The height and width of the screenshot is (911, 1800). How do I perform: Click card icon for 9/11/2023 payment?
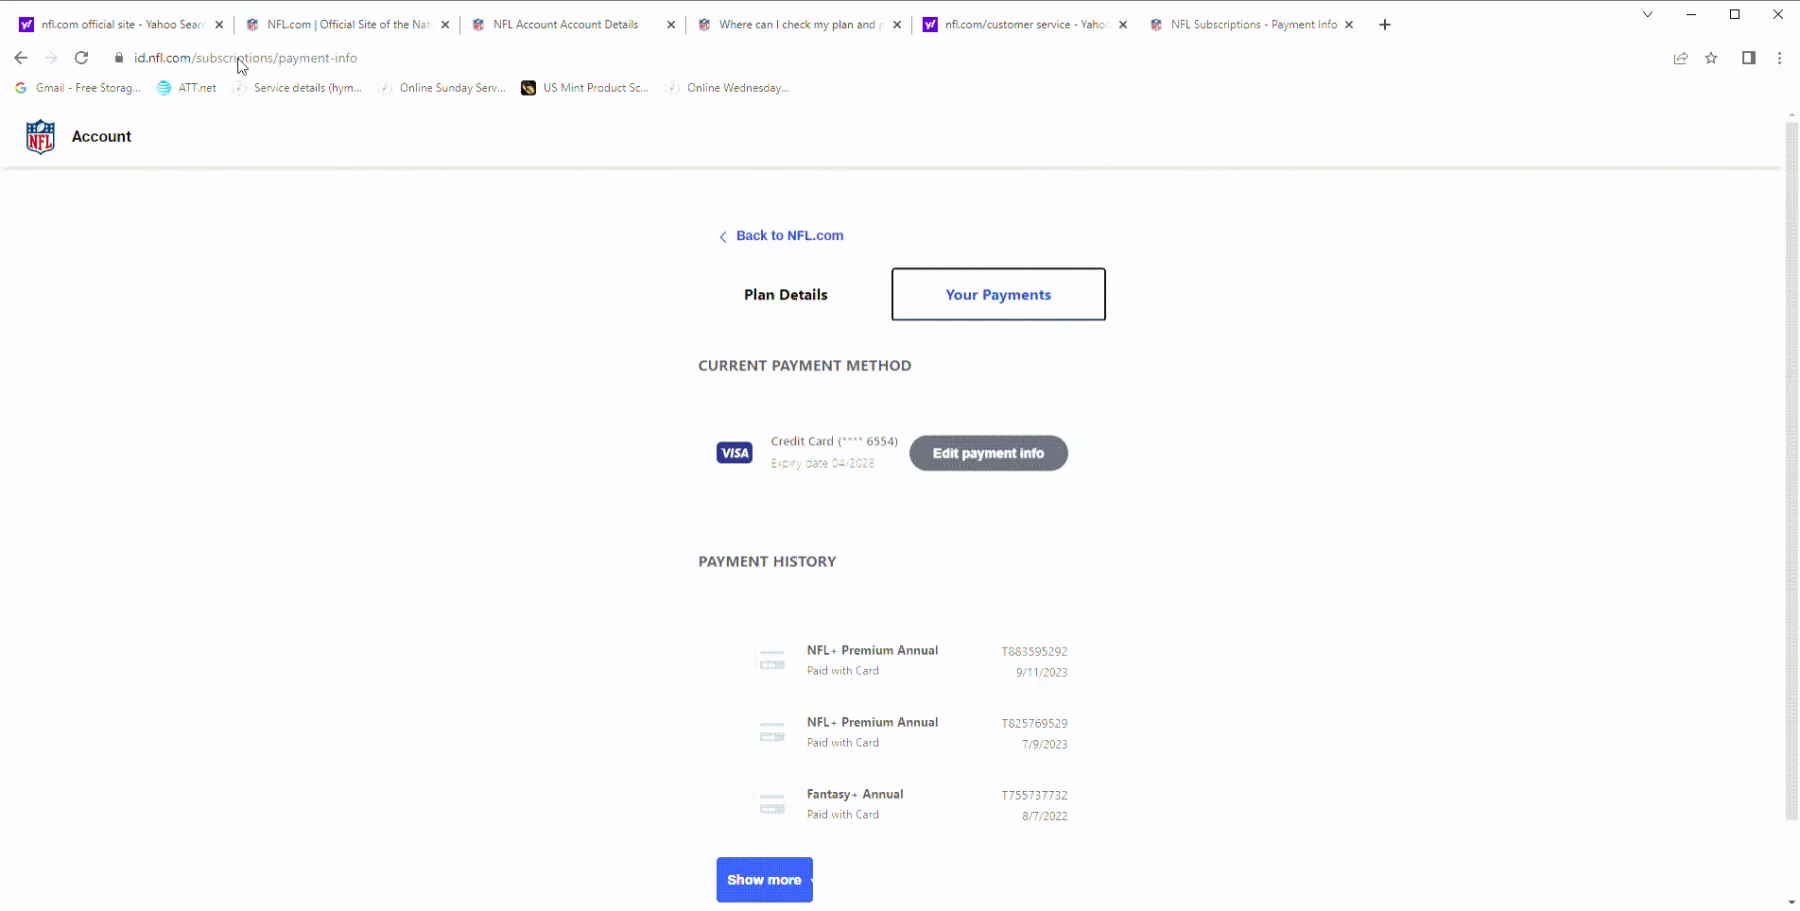pos(772,660)
